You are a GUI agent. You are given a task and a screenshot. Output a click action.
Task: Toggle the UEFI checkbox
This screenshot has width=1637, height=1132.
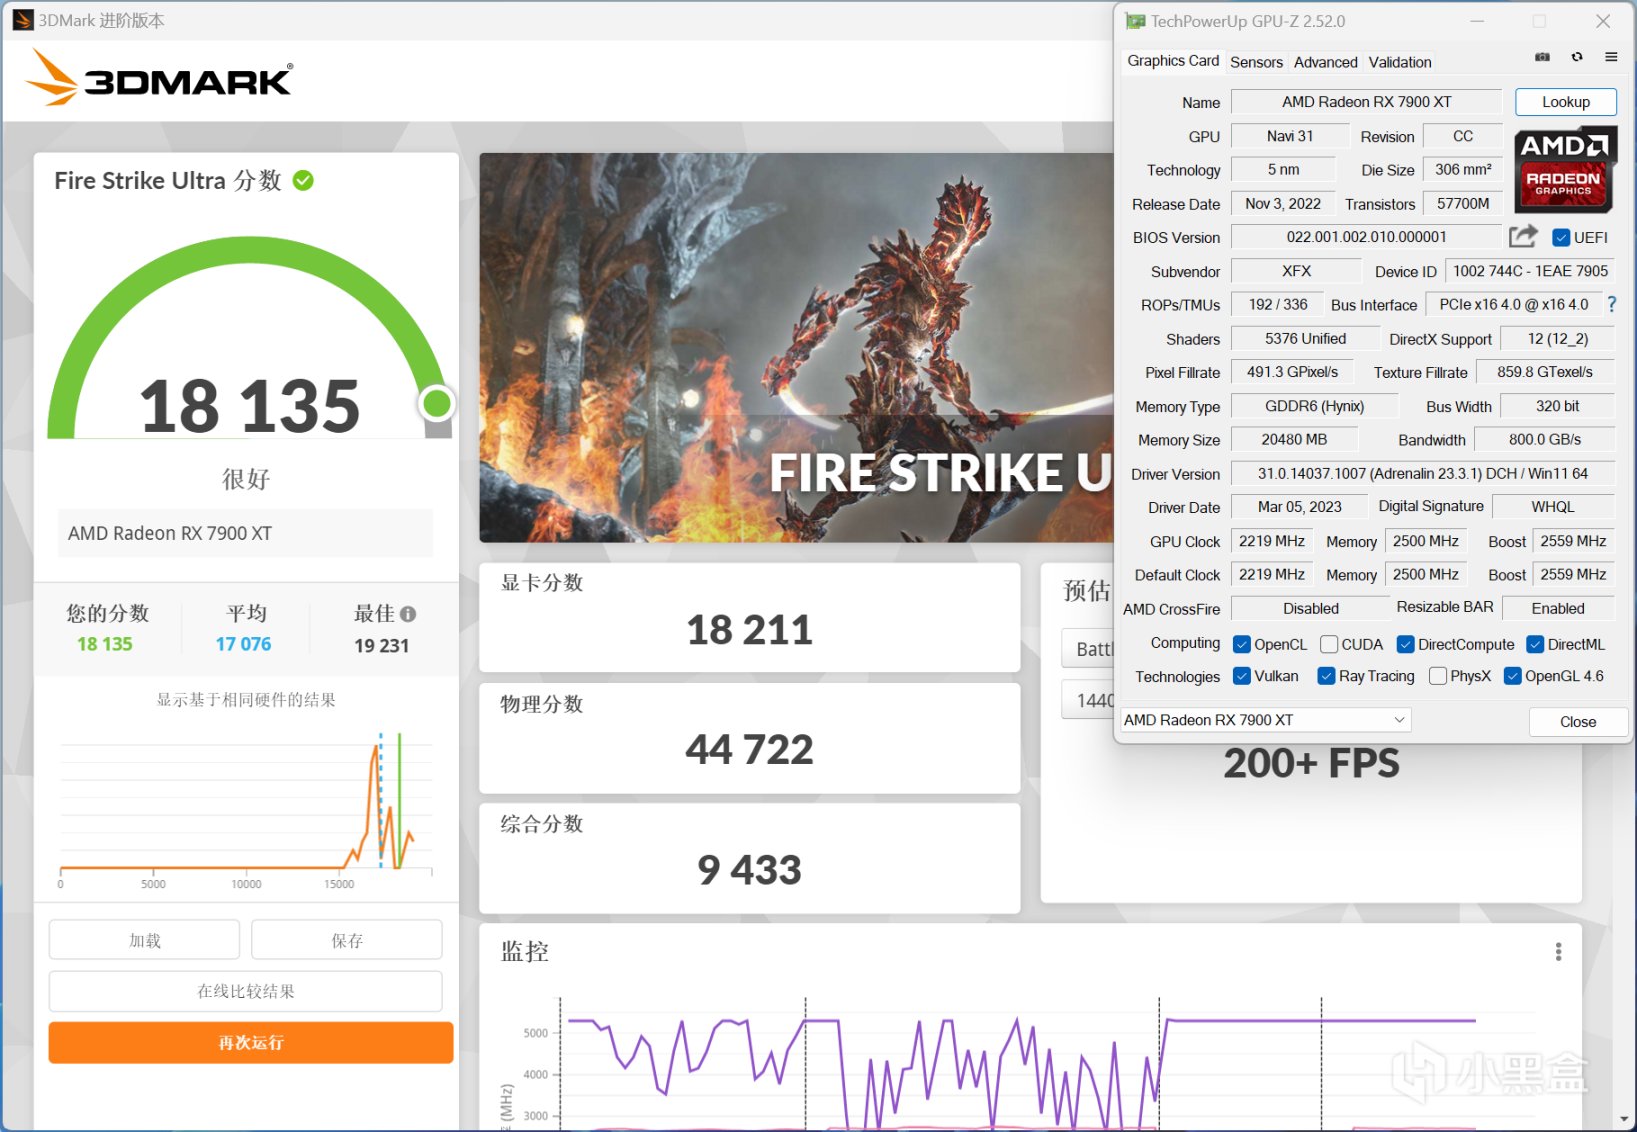click(x=1560, y=237)
